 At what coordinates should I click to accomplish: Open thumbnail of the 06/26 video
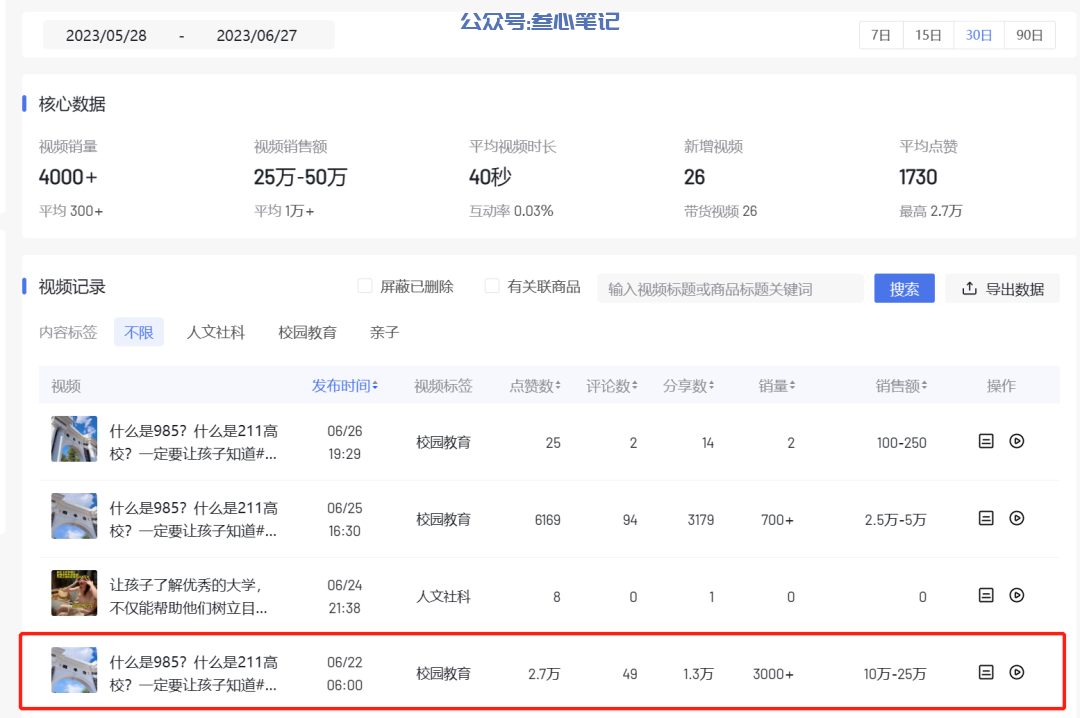click(x=74, y=438)
